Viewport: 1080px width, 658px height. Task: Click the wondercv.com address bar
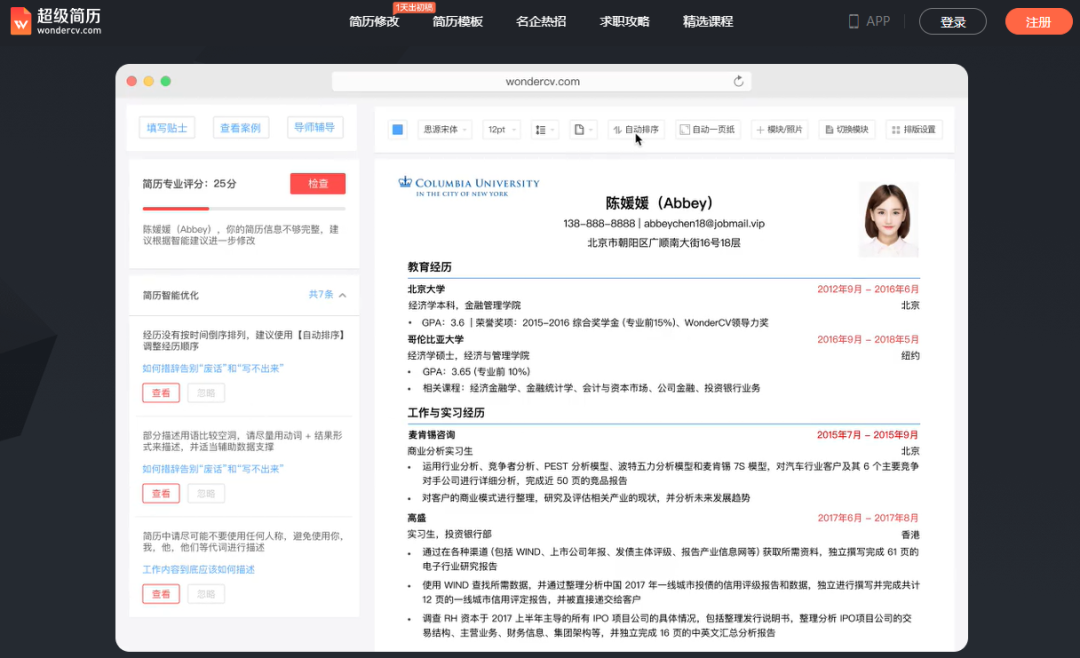point(541,81)
